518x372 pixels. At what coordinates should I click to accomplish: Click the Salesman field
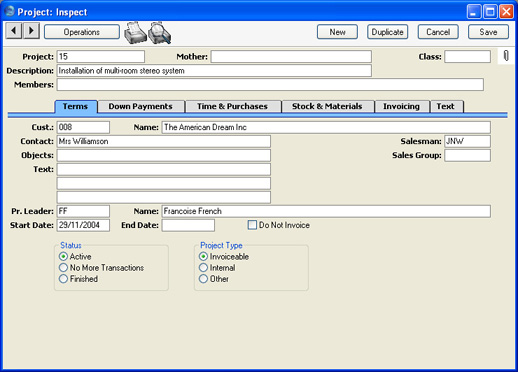[x=467, y=141]
